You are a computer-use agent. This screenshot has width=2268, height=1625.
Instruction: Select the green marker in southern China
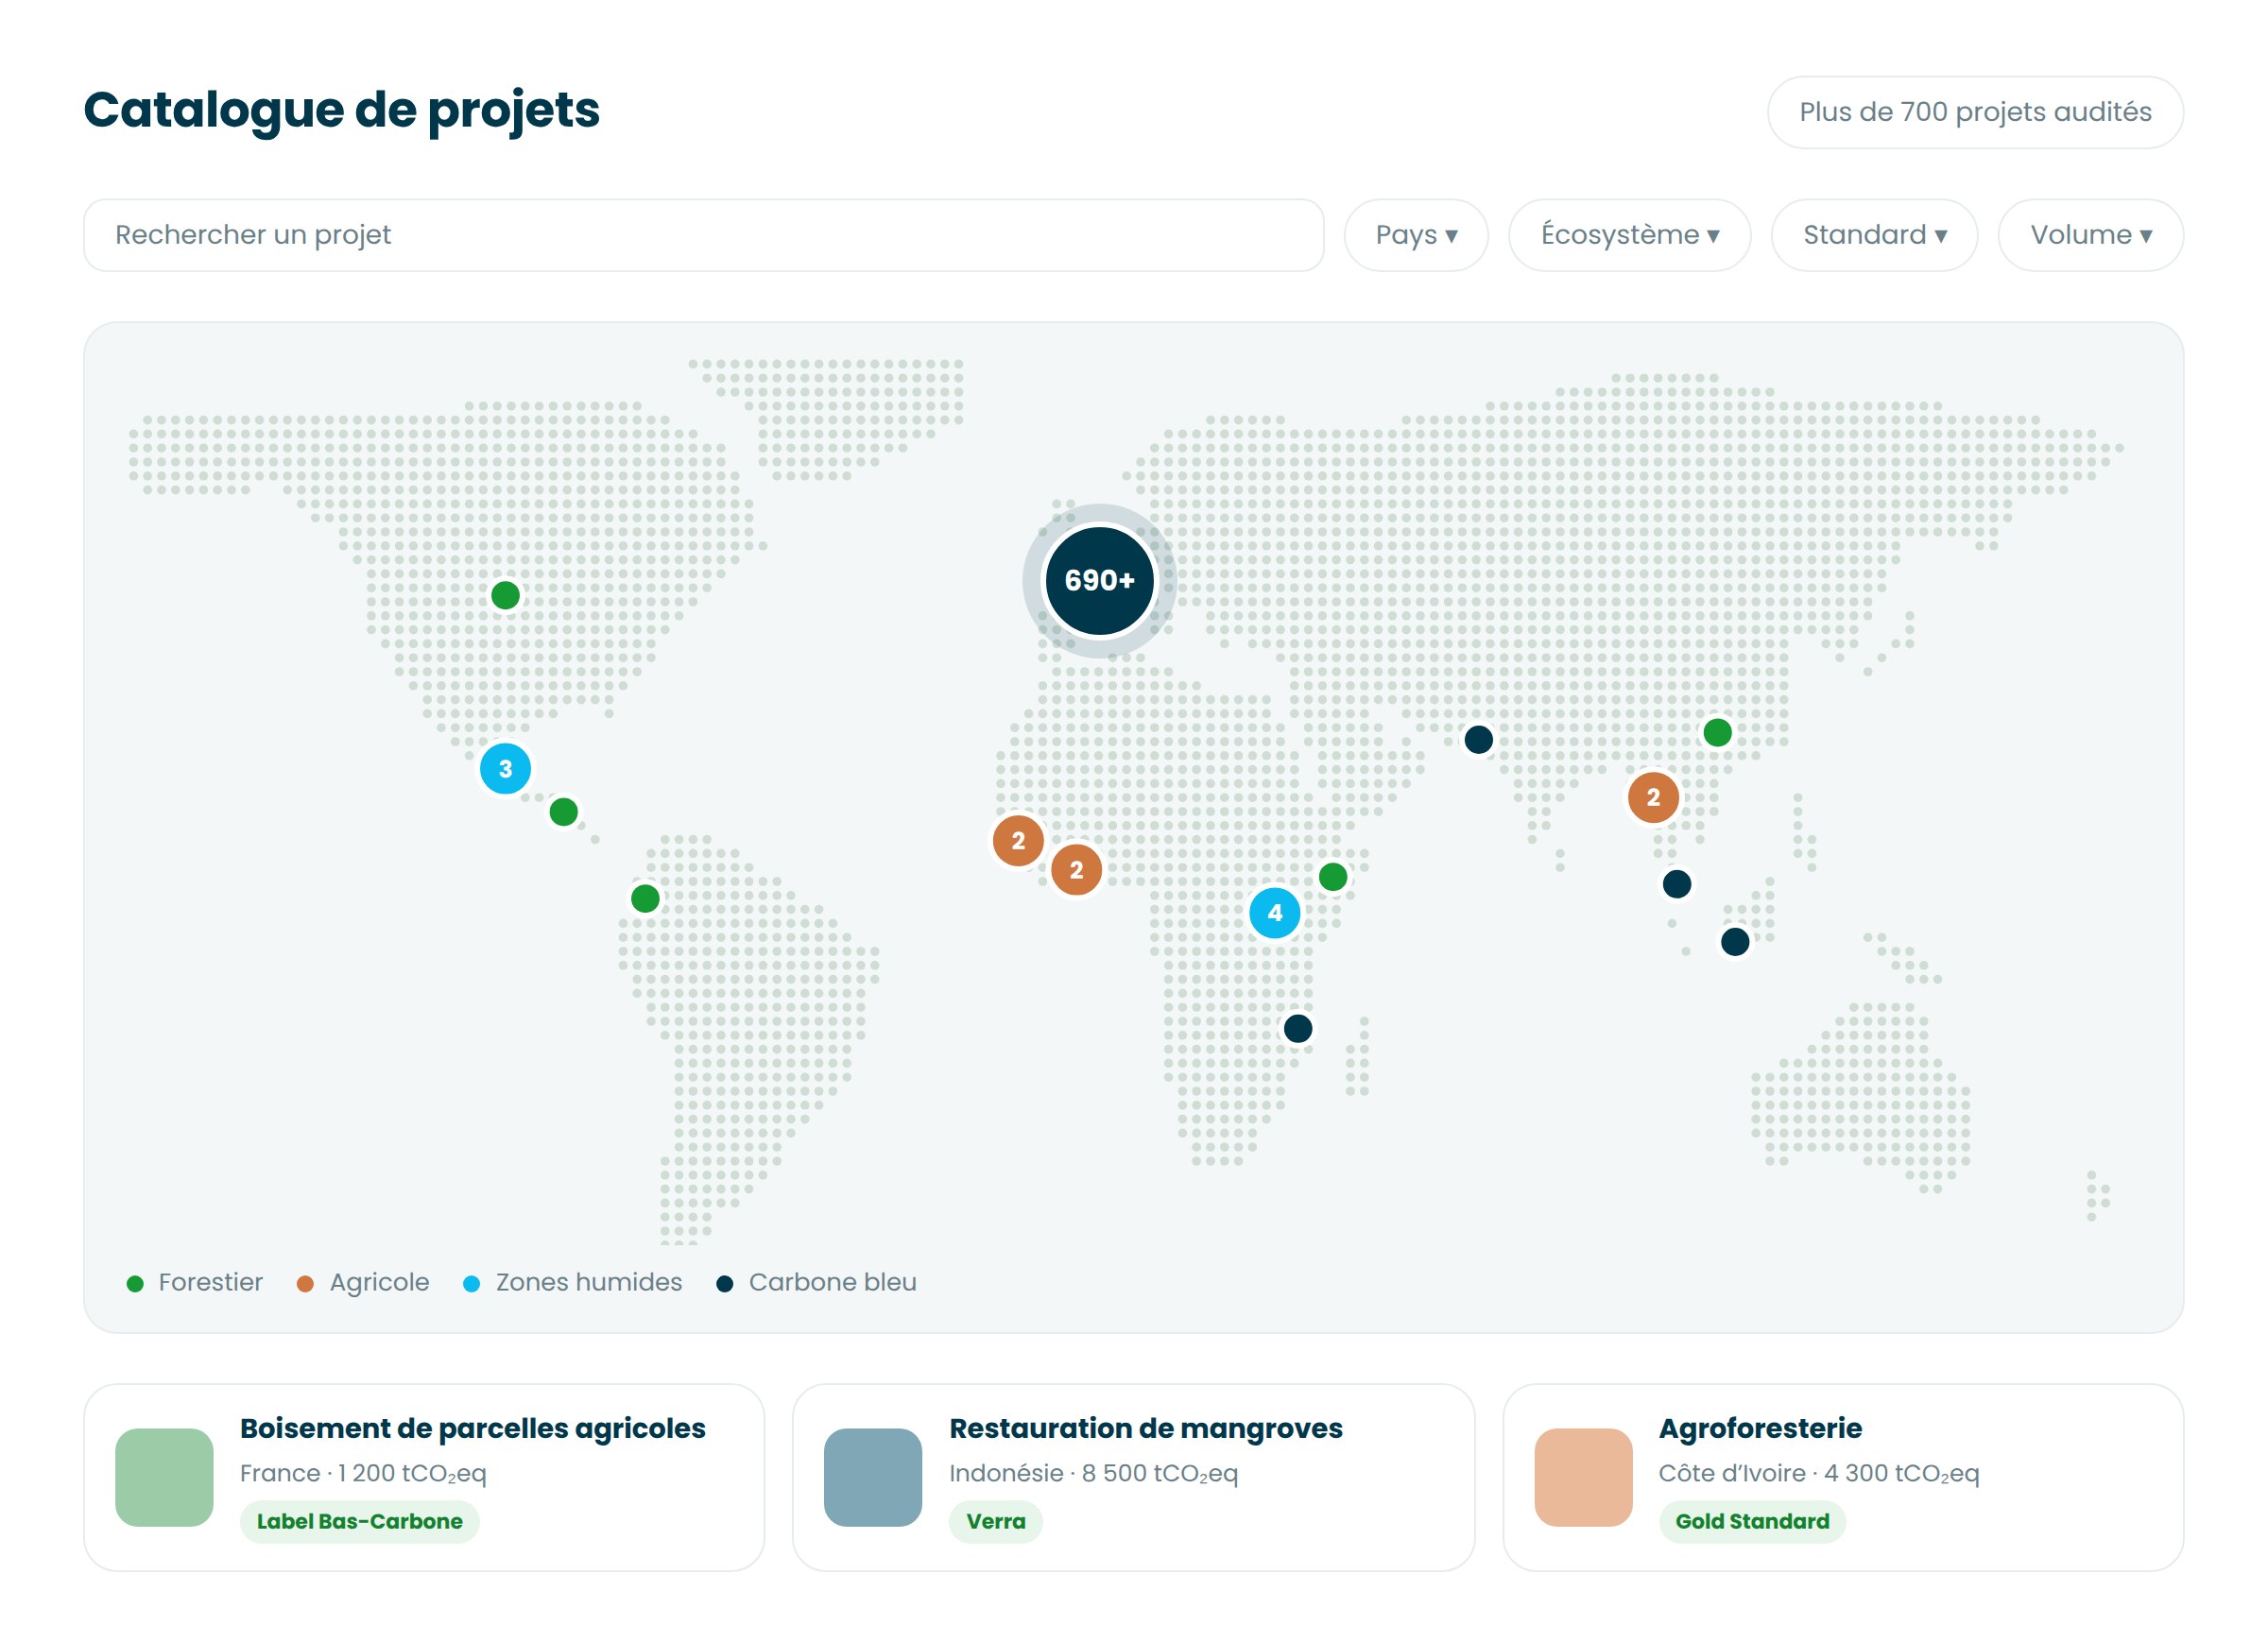pyautogui.click(x=1717, y=732)
